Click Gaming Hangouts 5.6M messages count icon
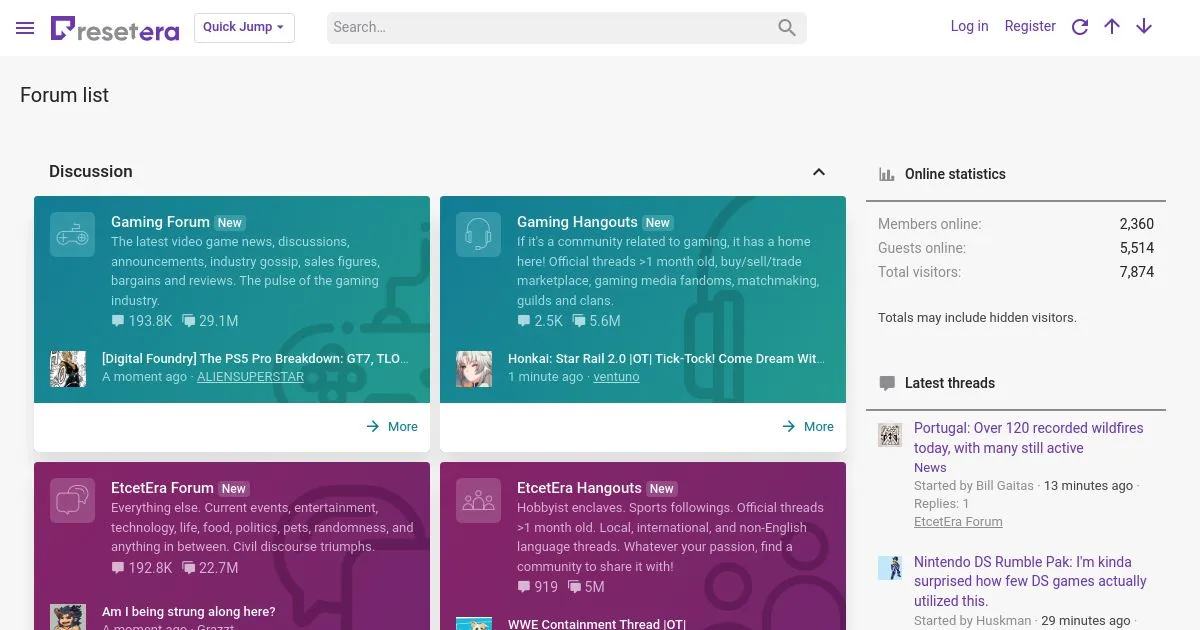The width and height of the screenshot is (1200, 630). pos(579,321)
